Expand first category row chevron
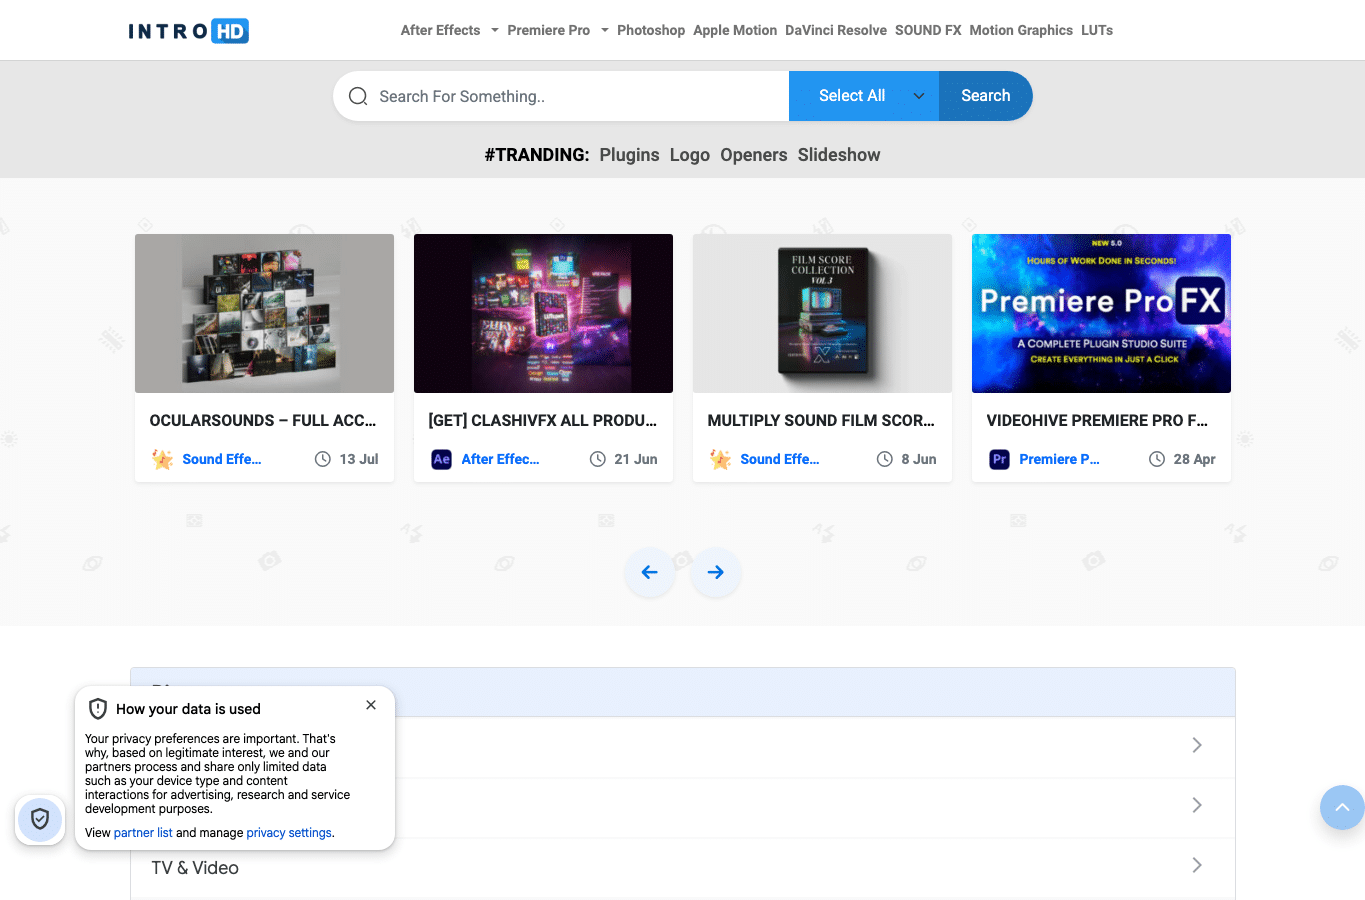 pos(1197,745)
